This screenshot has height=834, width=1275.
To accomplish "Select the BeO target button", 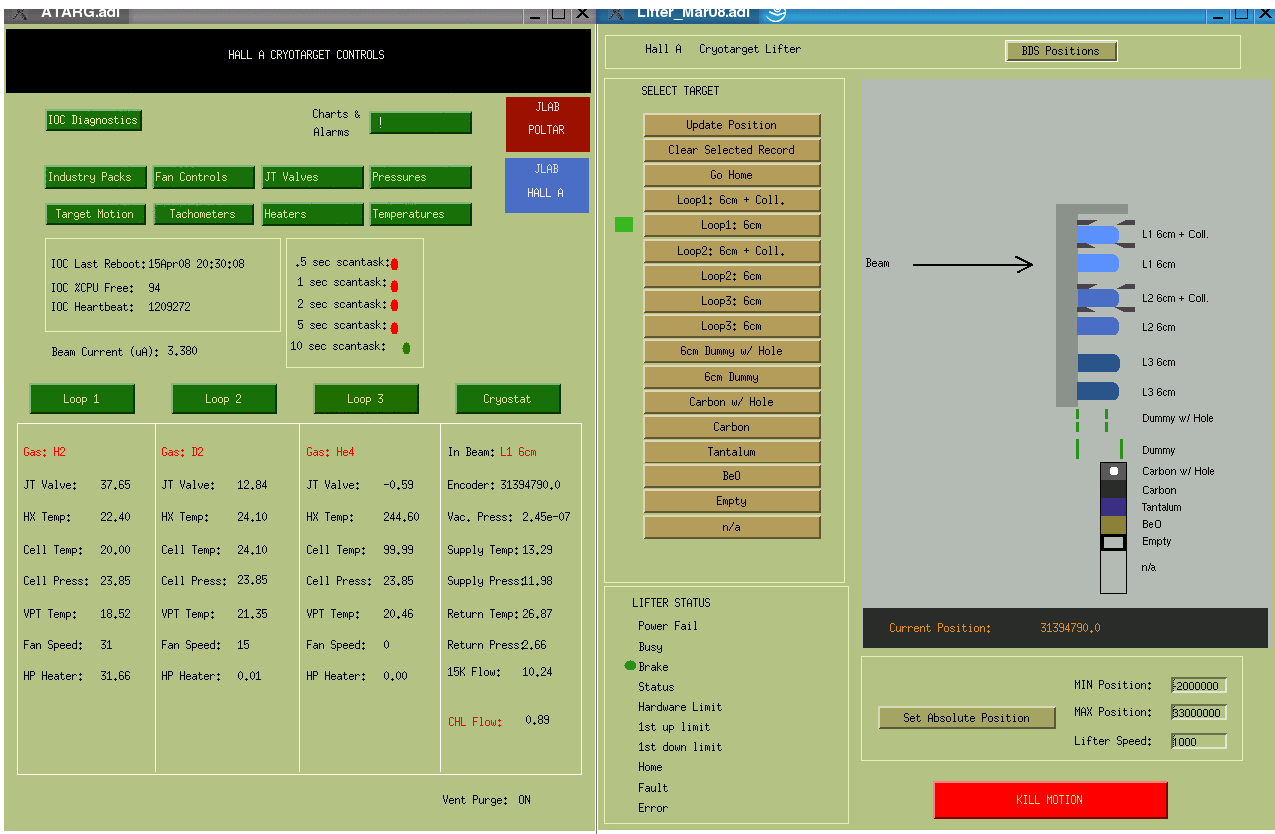I will tap(732, 476).
